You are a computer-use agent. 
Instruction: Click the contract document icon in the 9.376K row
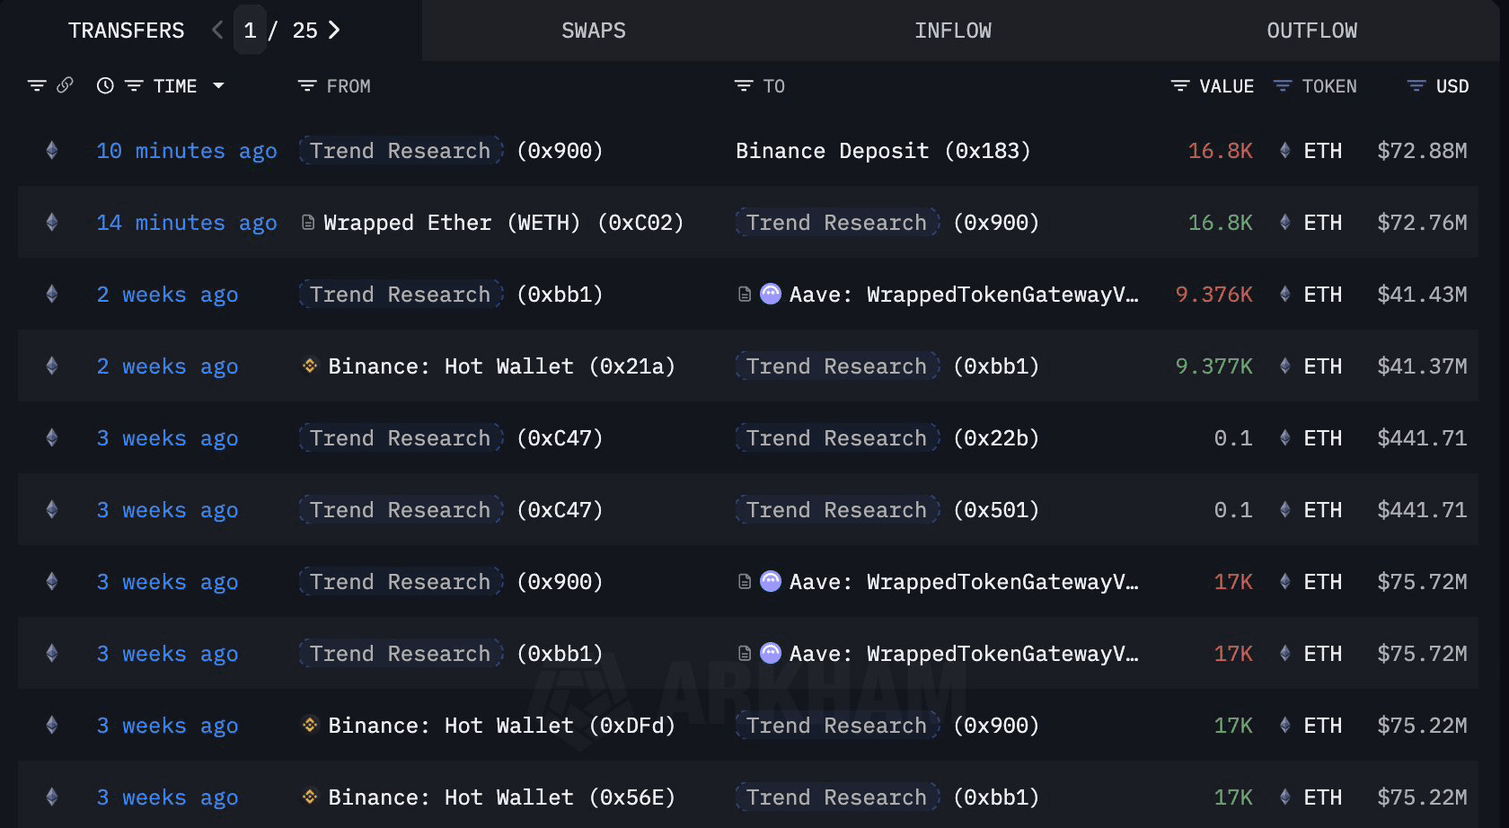click(744, 294)
